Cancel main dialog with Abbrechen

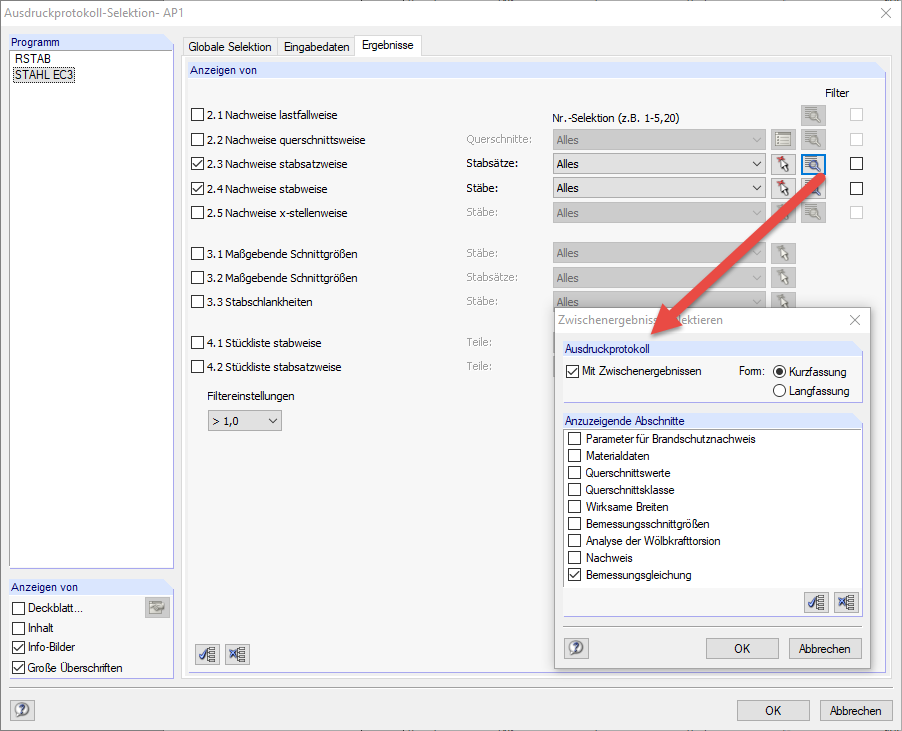pyautogui.click(x=856, y=710)
